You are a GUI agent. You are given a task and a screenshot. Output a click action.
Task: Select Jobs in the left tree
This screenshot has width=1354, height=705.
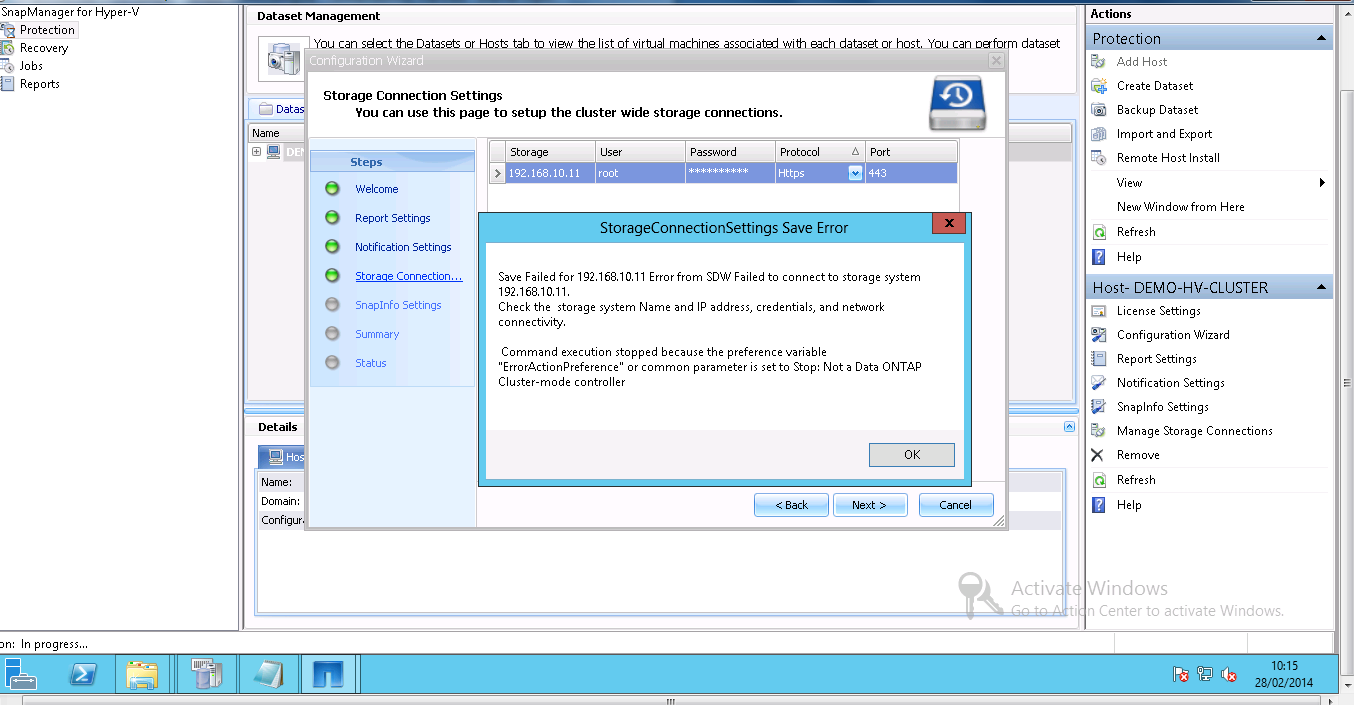[31, 66]
